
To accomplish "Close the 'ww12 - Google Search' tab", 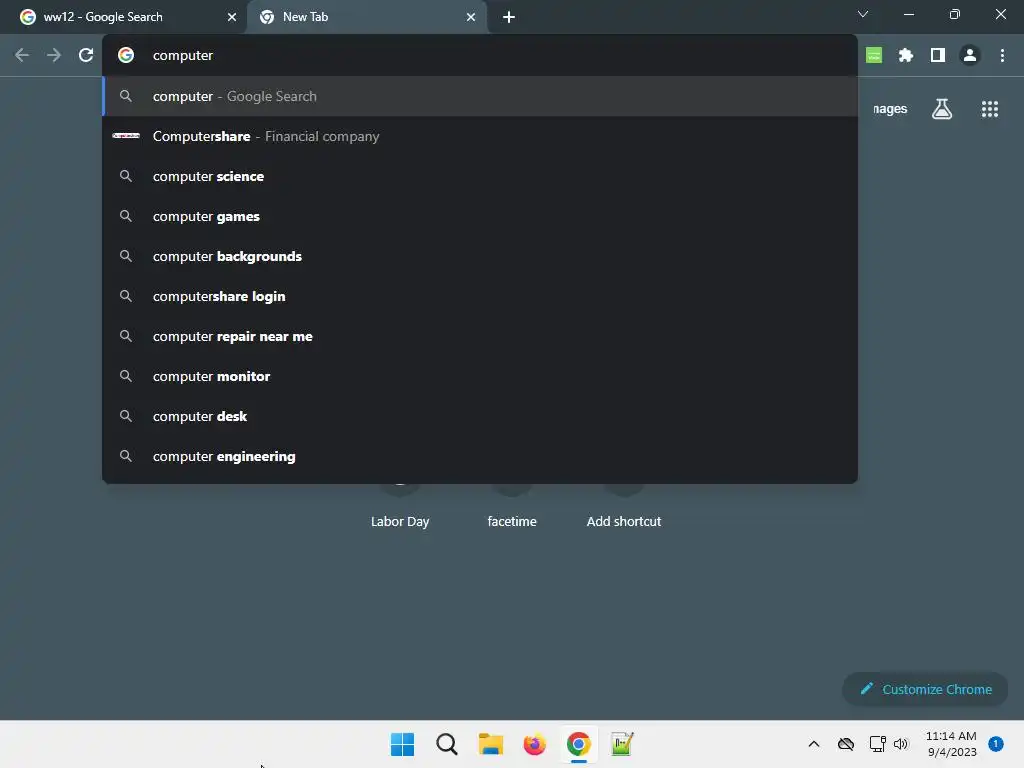I will click(232, 17).
